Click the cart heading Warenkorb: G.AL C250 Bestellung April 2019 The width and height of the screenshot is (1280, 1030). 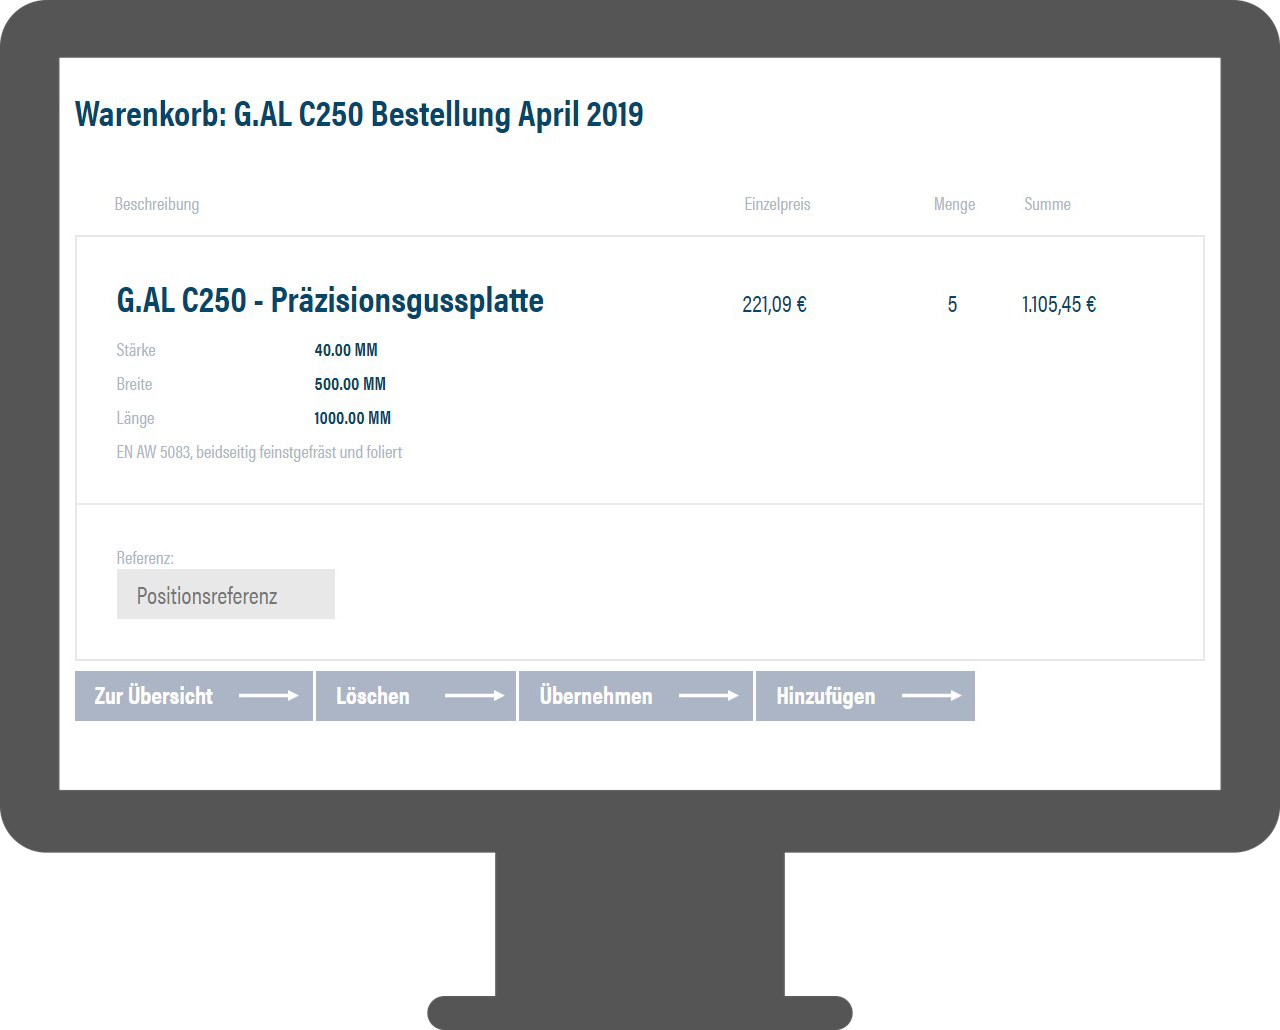point(359,114)
